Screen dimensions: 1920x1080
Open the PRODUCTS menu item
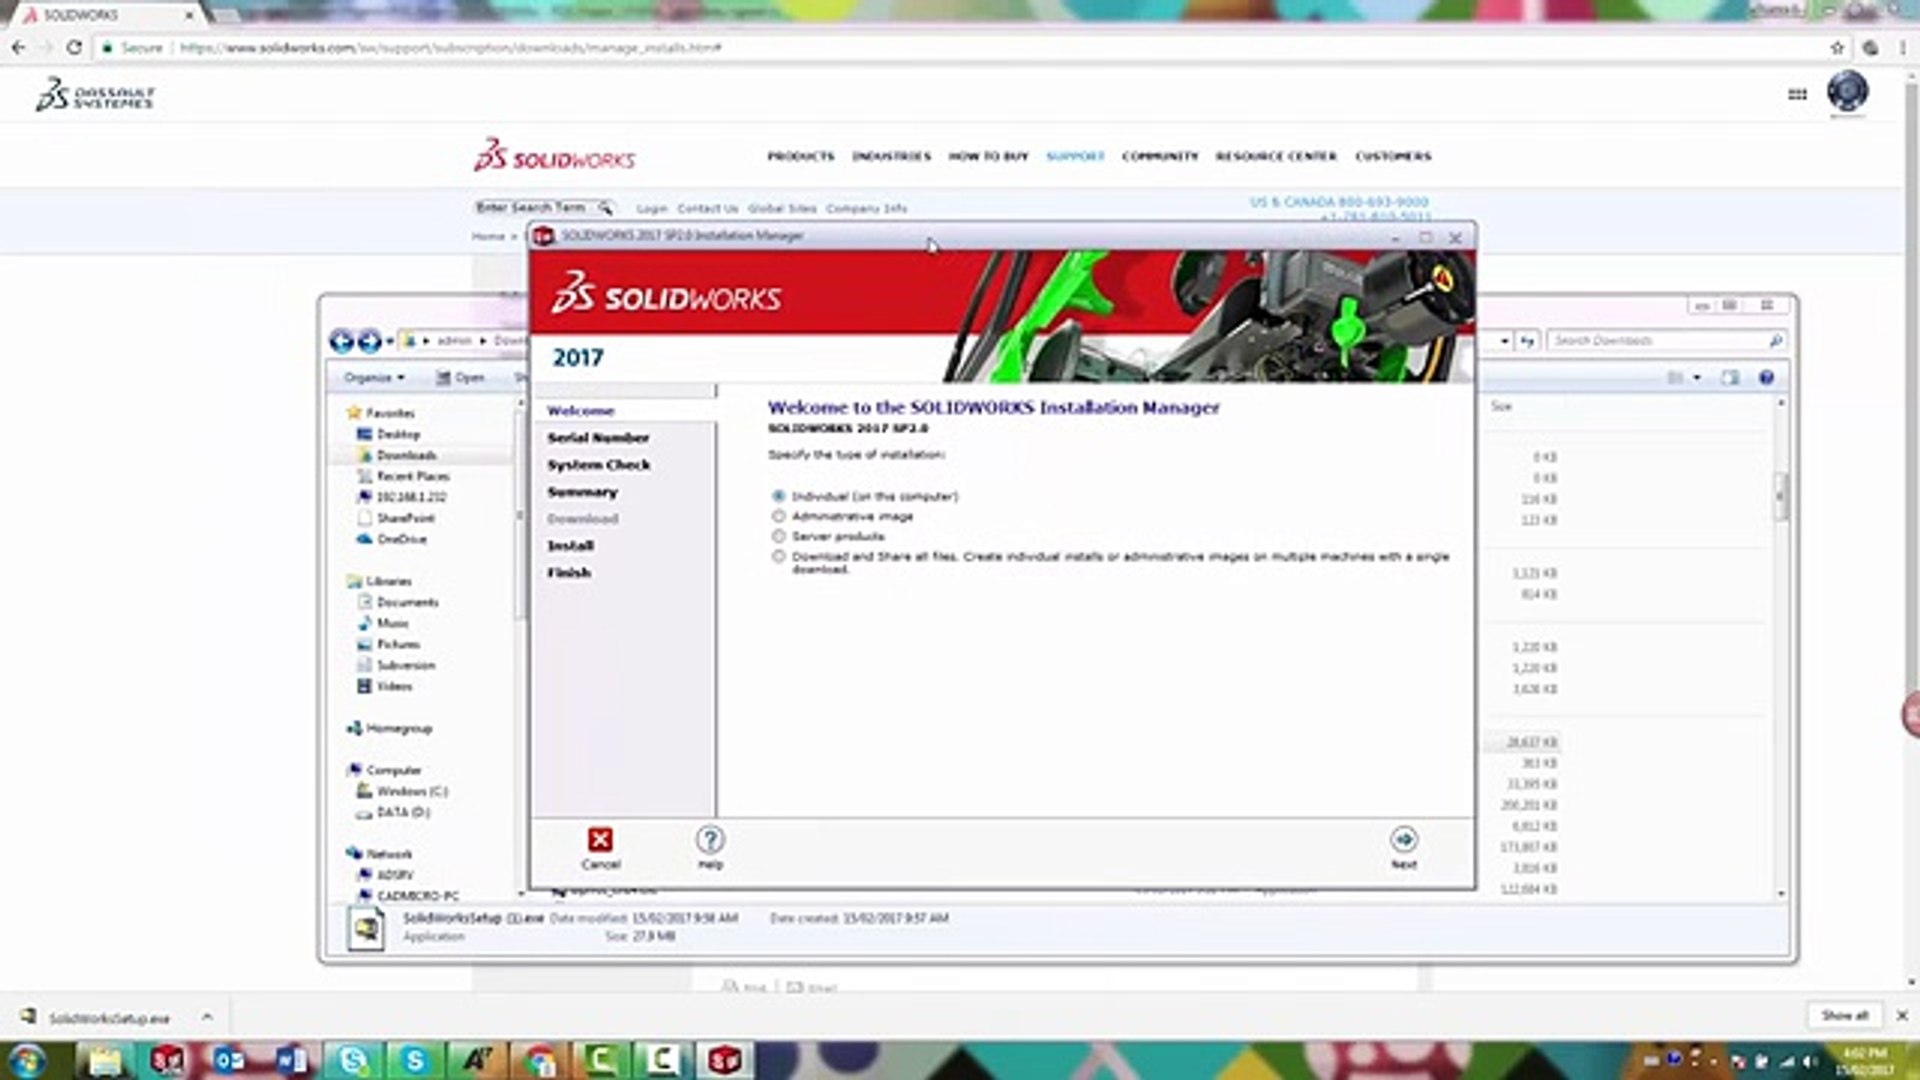800,156
